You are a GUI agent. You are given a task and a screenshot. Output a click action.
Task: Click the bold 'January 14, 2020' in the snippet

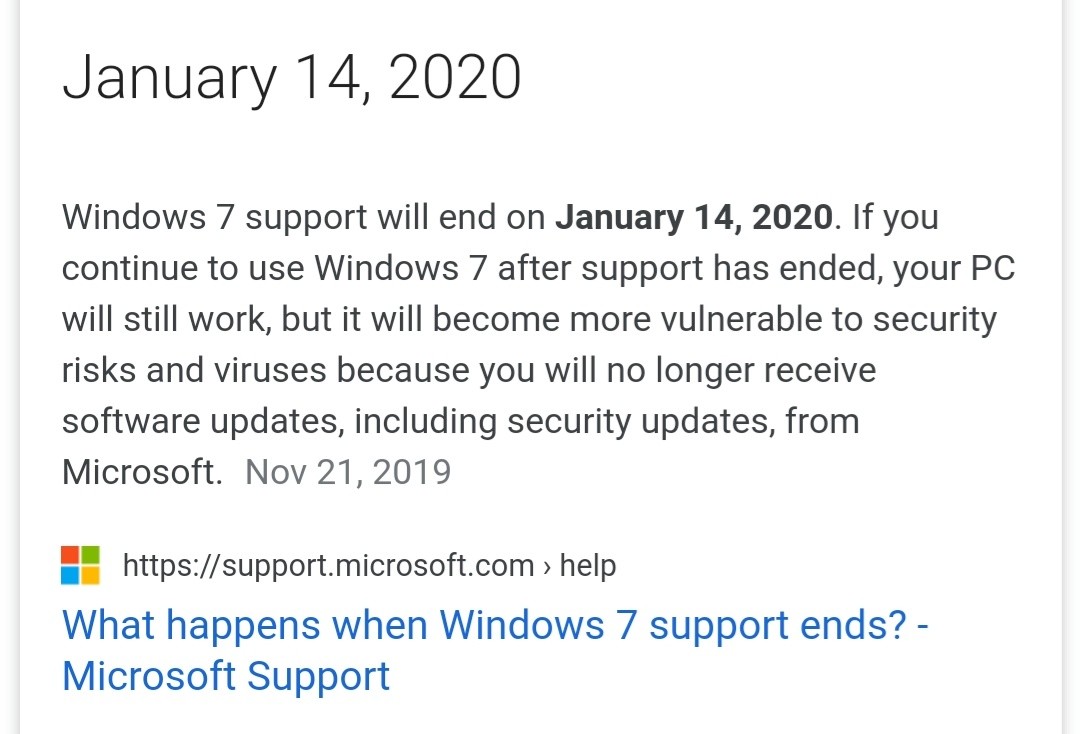[x=693, y=217]
